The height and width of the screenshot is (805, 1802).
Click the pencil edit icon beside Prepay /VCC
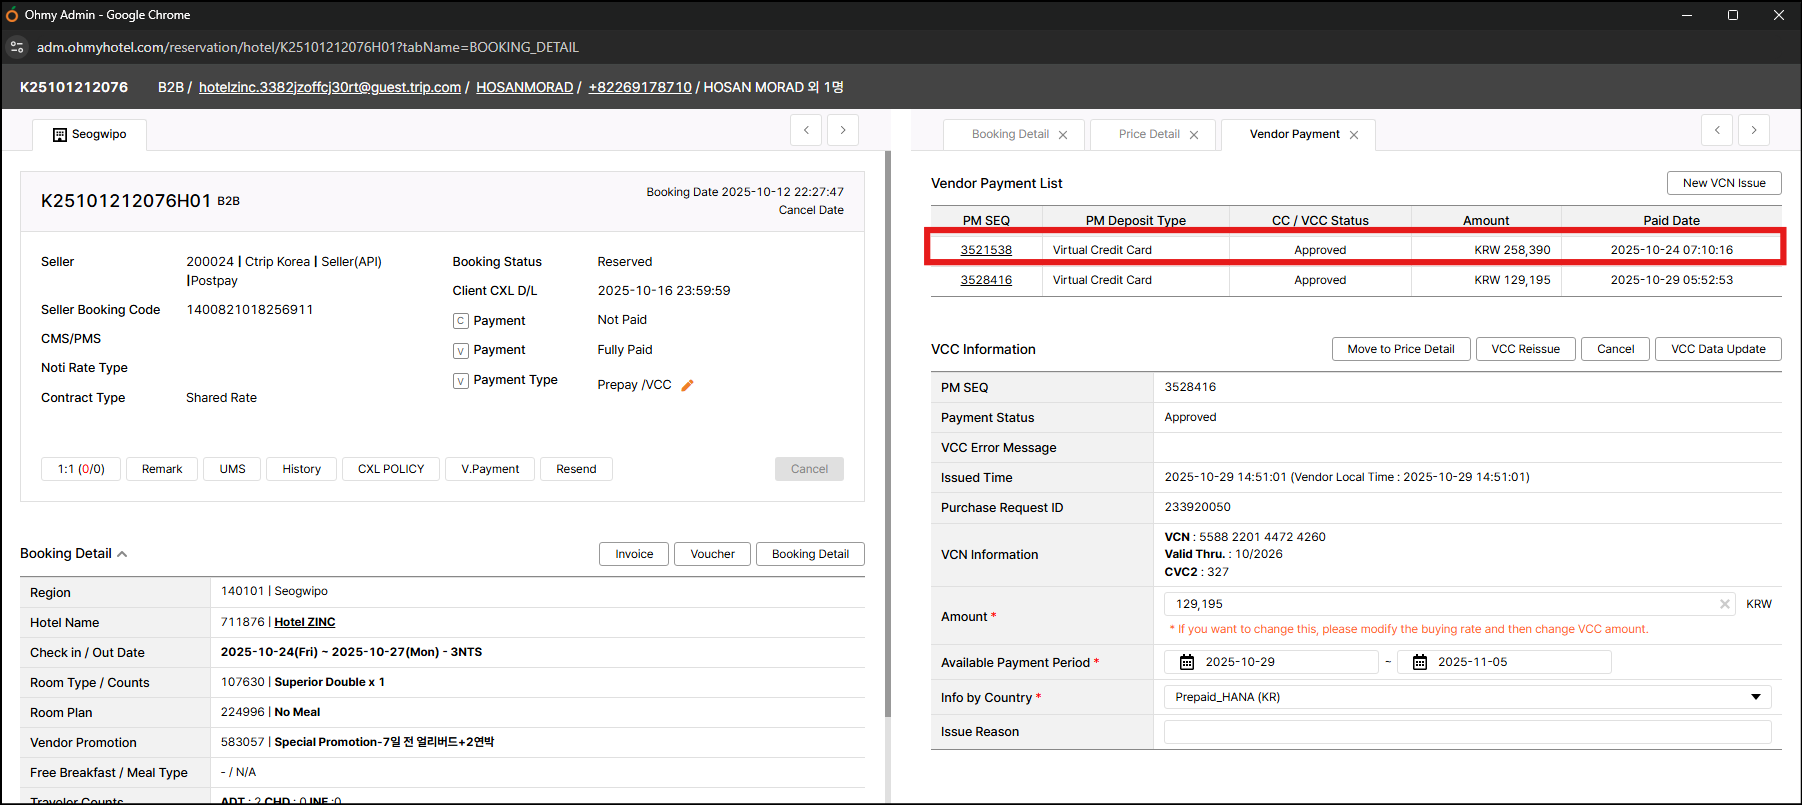(x=687, y=385)
